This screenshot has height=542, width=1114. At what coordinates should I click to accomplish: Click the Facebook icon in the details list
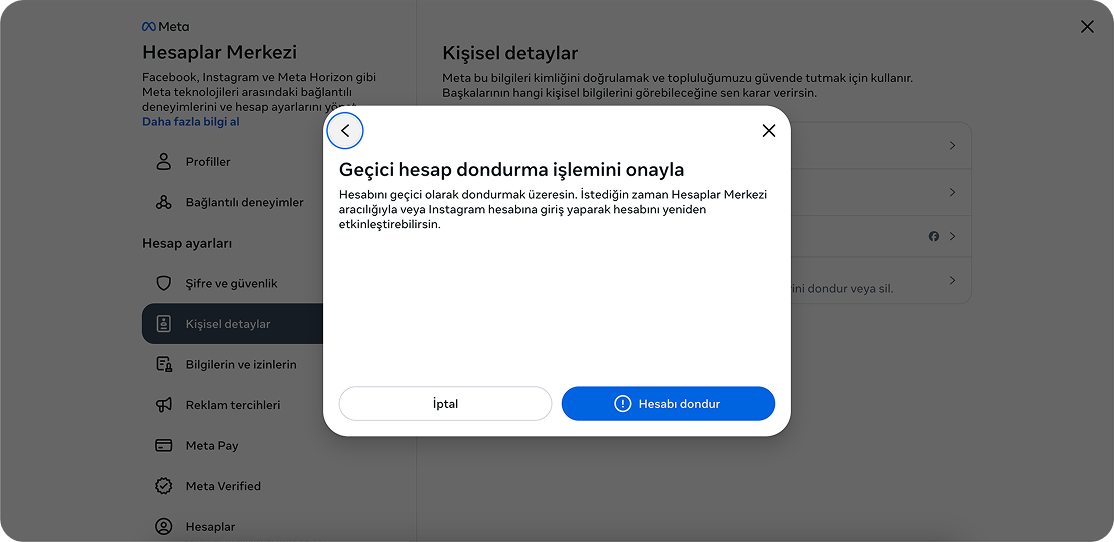click(934, 236)
